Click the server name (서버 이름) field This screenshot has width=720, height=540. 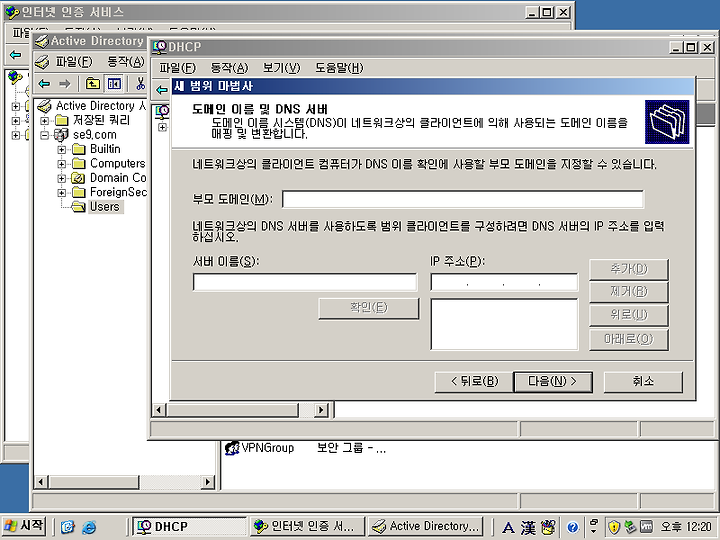click(x=305, y=282)
